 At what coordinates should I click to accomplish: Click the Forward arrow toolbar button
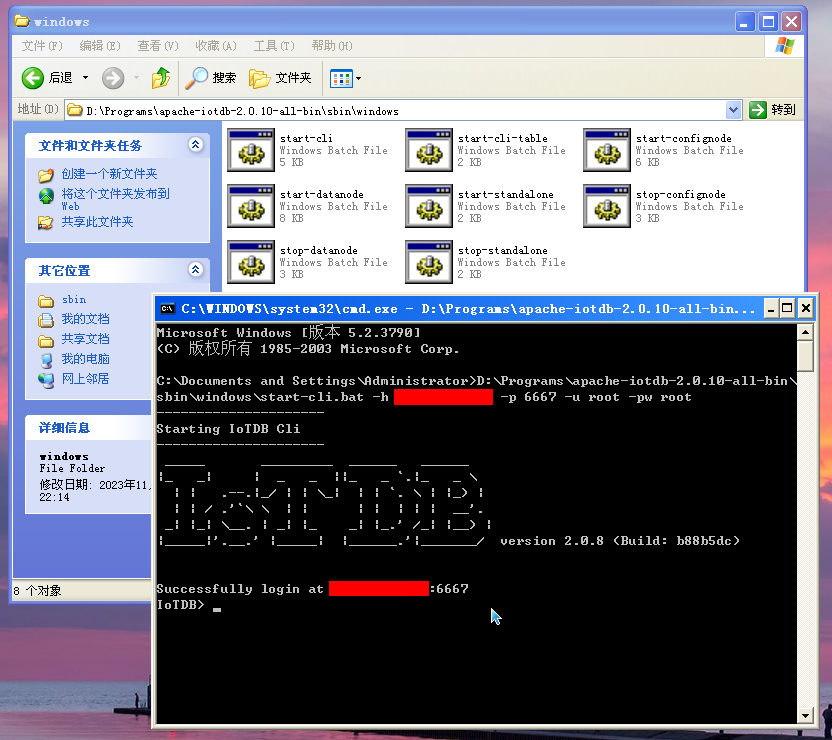click(x=113, y=78)
